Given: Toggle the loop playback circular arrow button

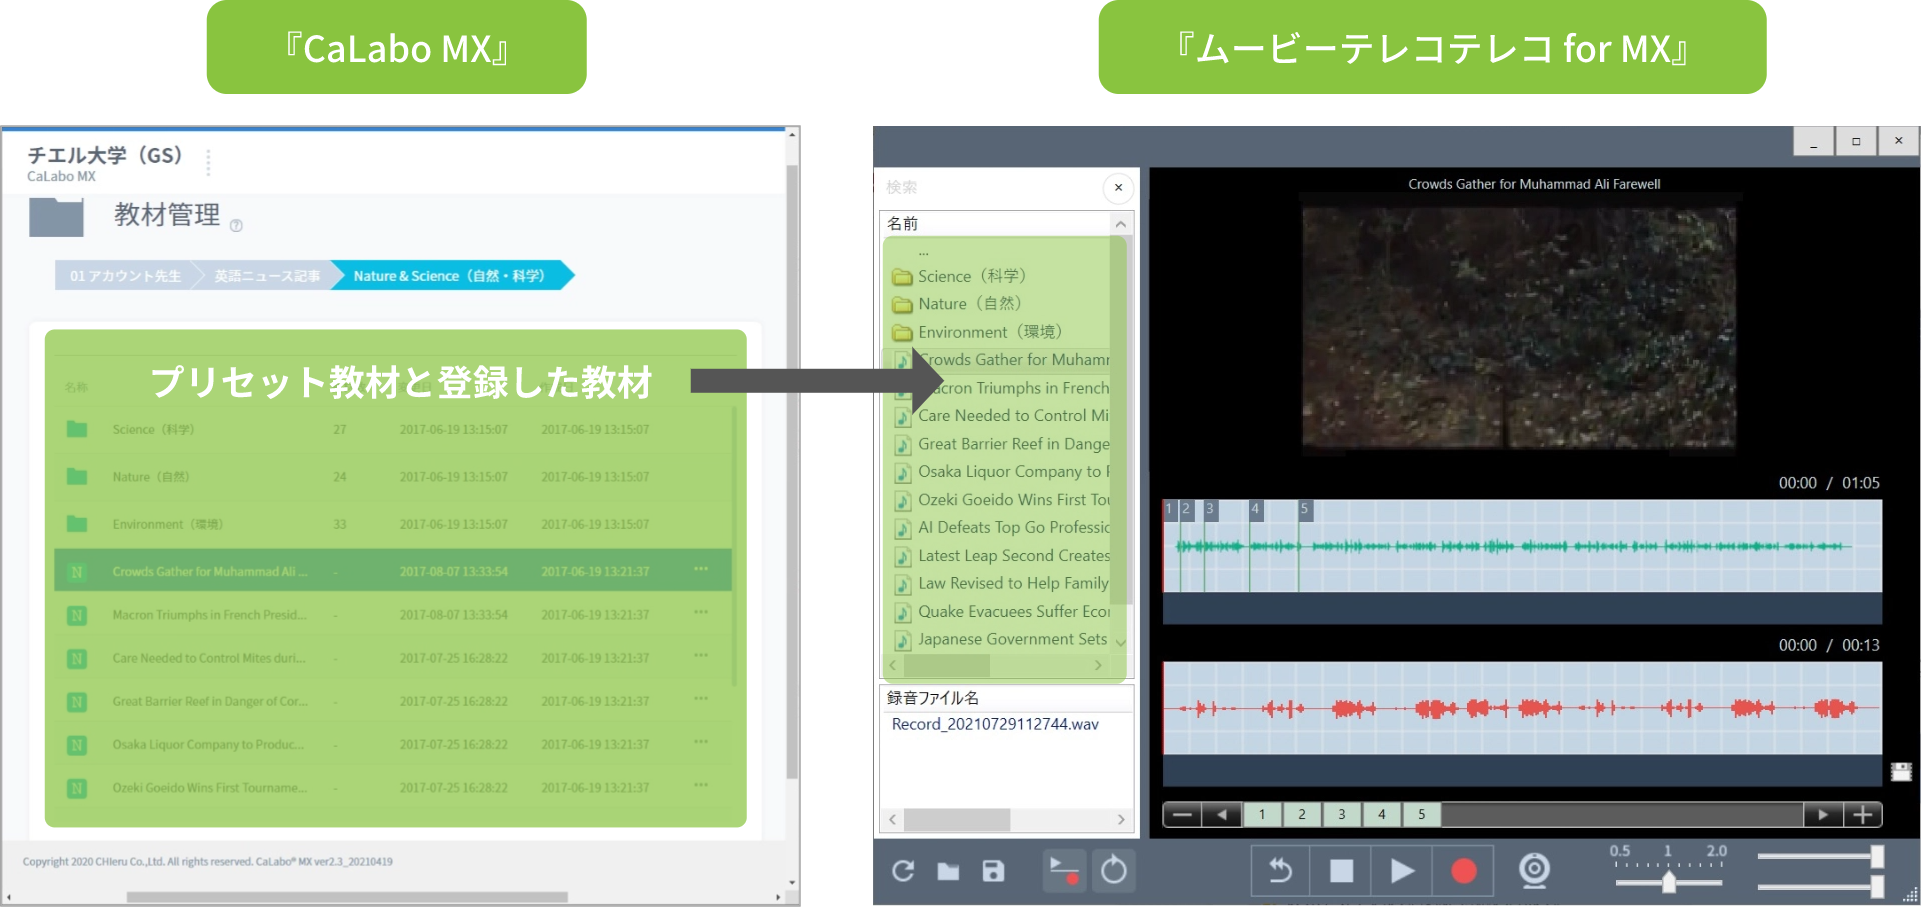Looking at the screenshot, I should pyautogui.click(x=1113, y=871).
